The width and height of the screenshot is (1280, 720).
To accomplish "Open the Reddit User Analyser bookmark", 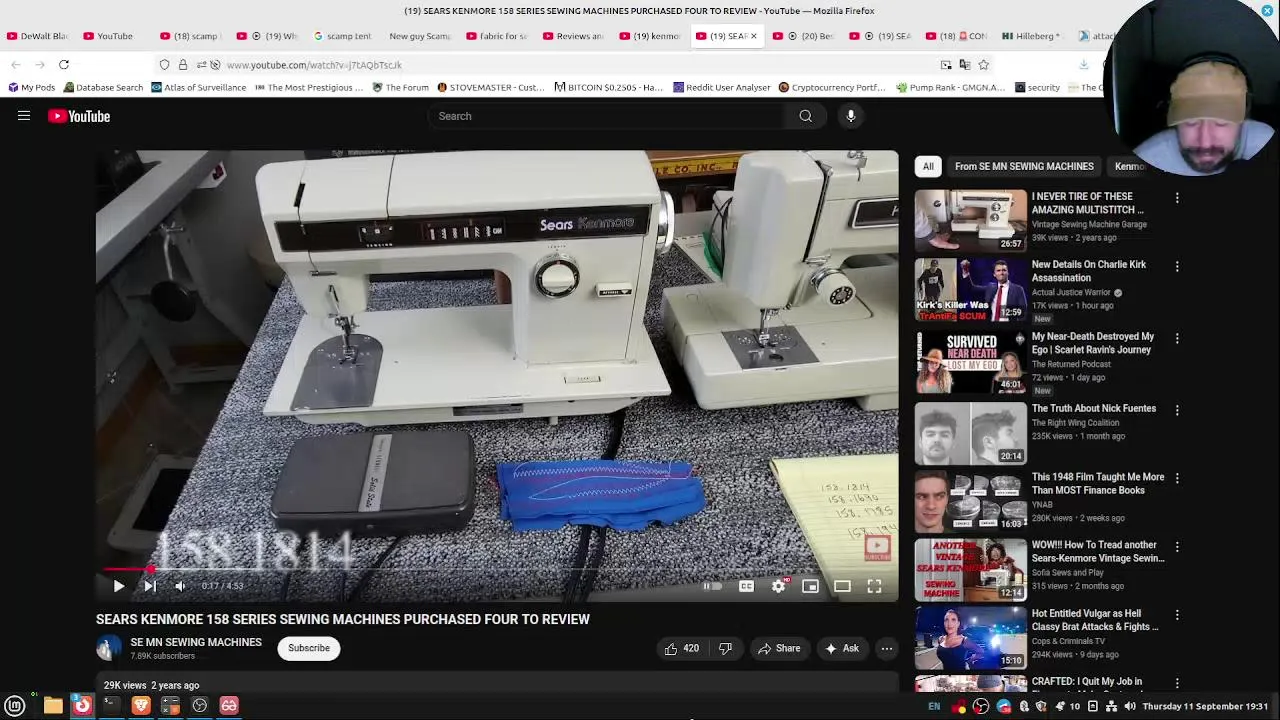I will pyautogui.click(x=721, y=87).
